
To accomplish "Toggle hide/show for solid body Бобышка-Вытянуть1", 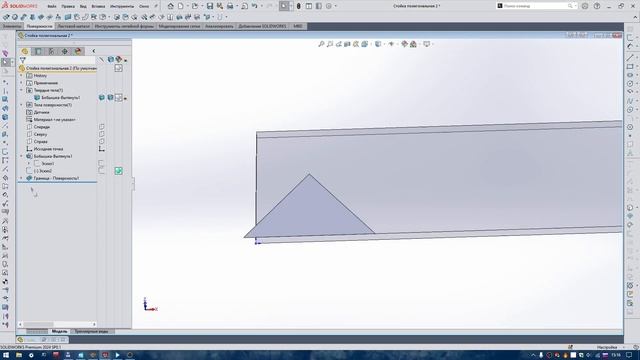I will pyautogui.click(x=102, y=98).
